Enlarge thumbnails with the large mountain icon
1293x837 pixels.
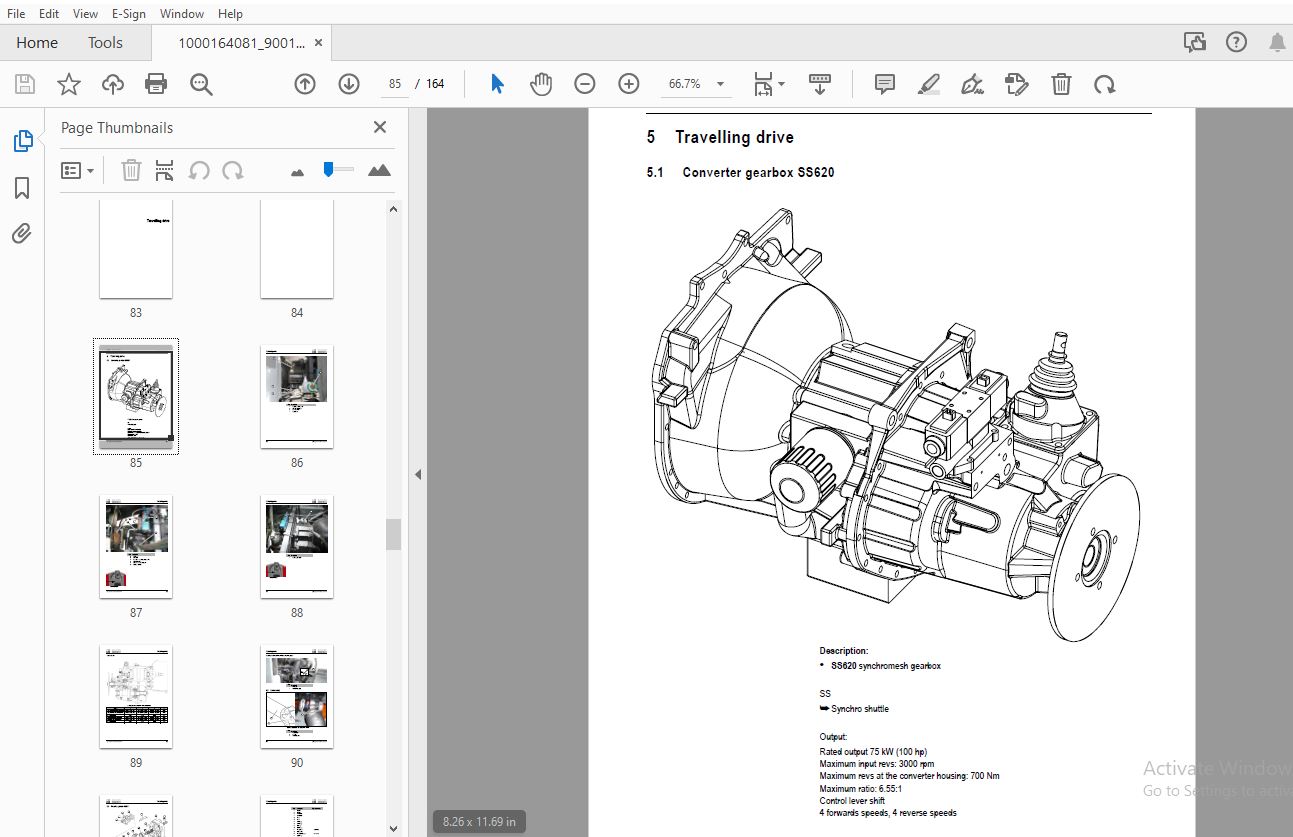click(379, 171)
